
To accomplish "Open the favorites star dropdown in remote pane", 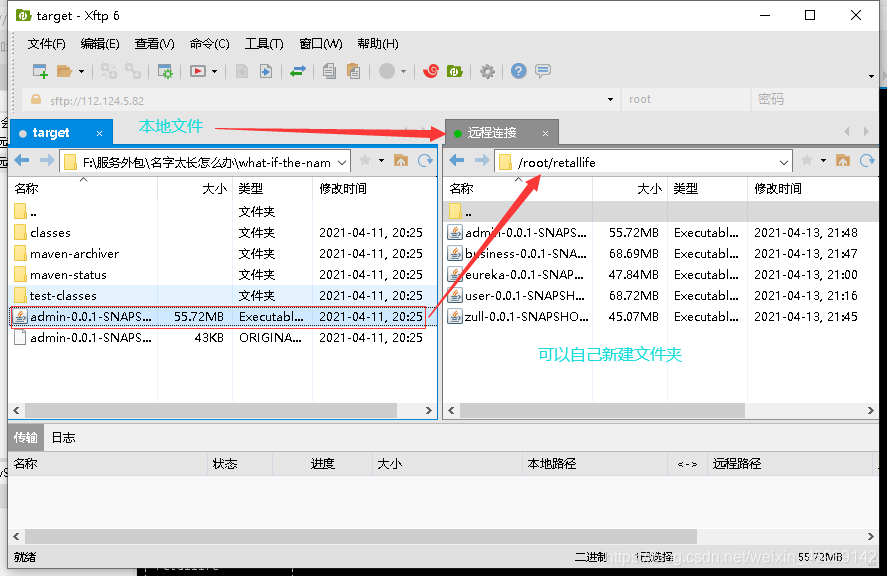I will tap(806, 160).
